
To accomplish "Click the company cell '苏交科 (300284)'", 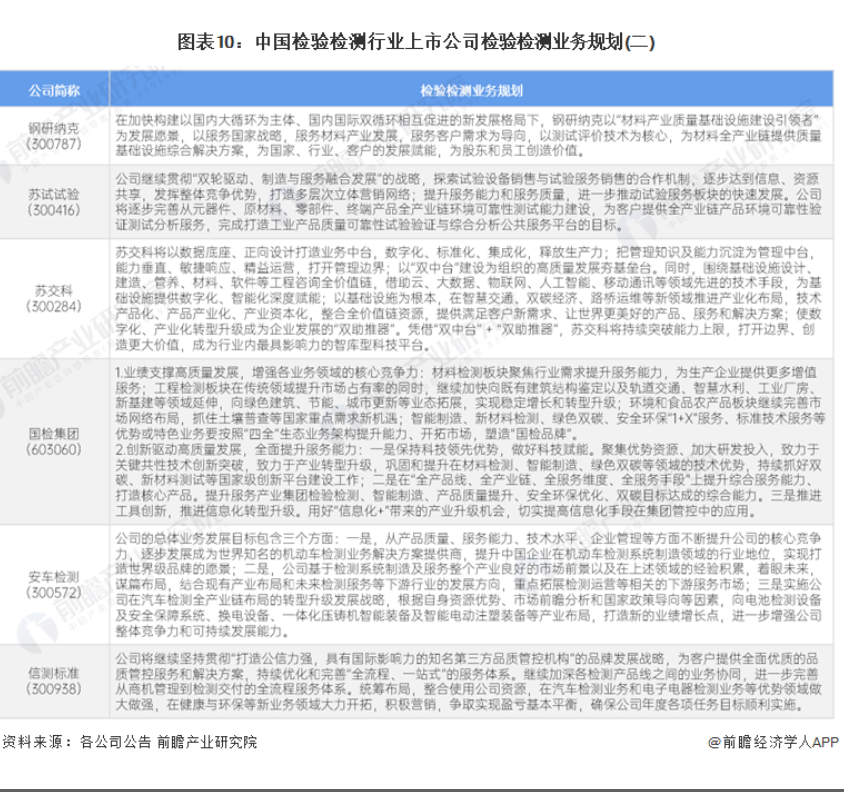I will tap(54, 298).
